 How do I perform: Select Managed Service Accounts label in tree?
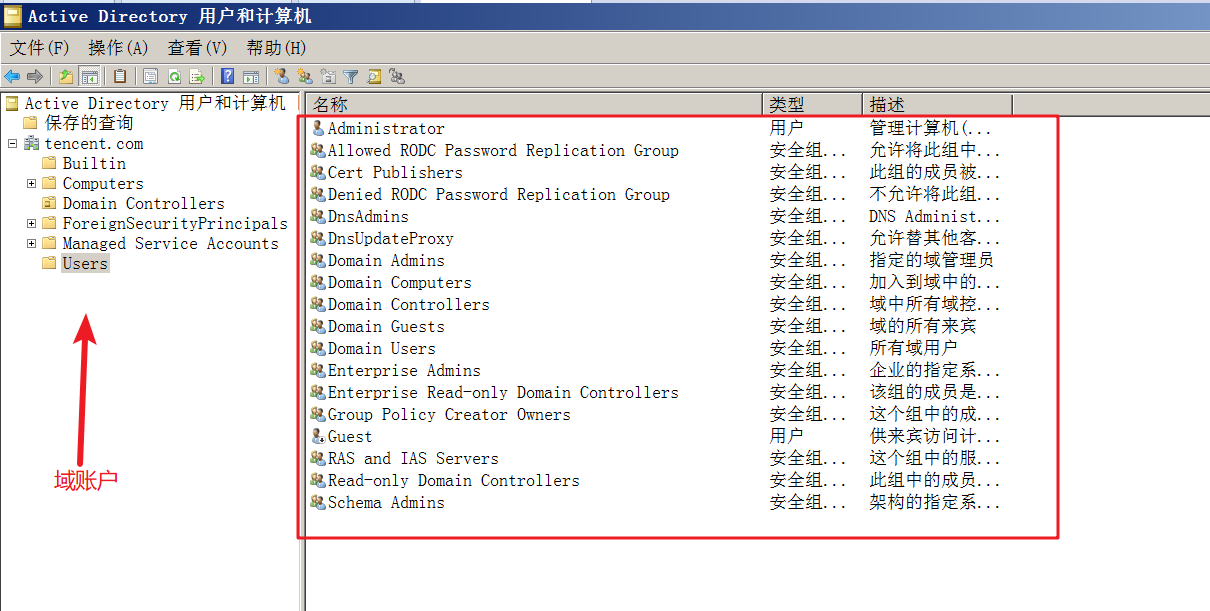[x=170, y=243]
